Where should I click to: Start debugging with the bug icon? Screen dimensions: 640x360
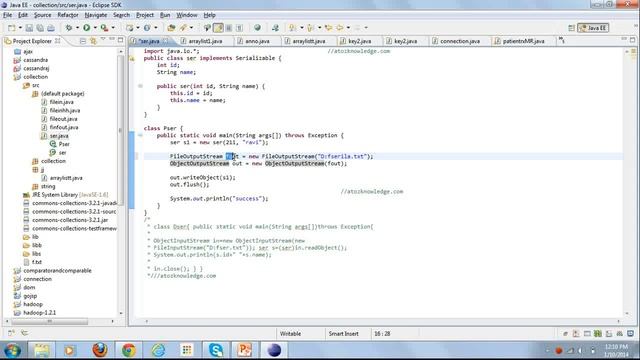(69, 28)
